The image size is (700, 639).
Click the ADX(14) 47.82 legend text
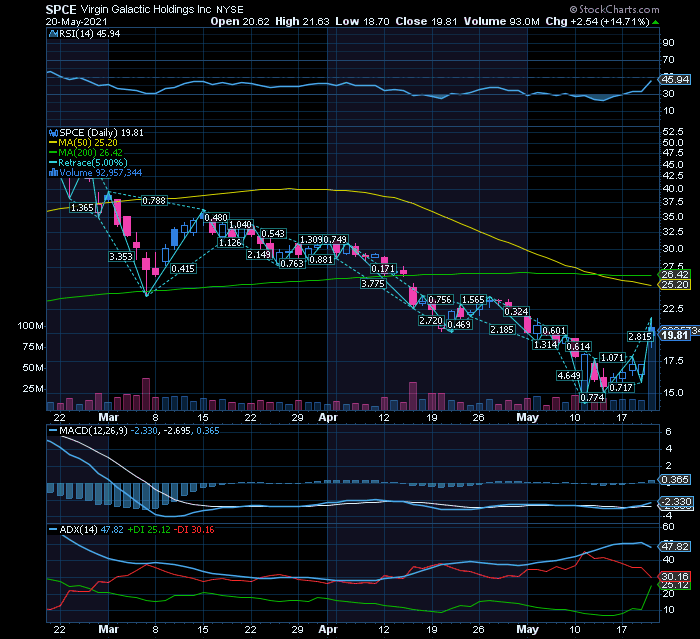(92, 530)
